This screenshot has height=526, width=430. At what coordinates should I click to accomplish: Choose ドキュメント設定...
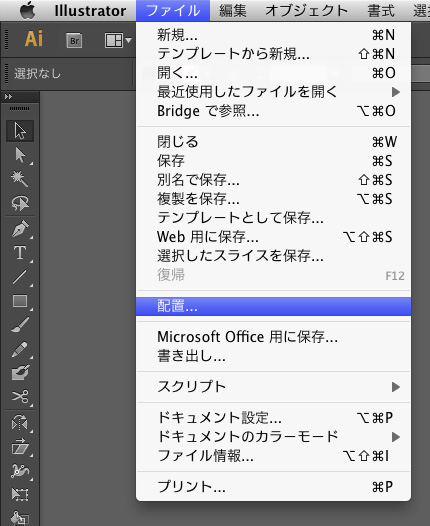[274, 418]
